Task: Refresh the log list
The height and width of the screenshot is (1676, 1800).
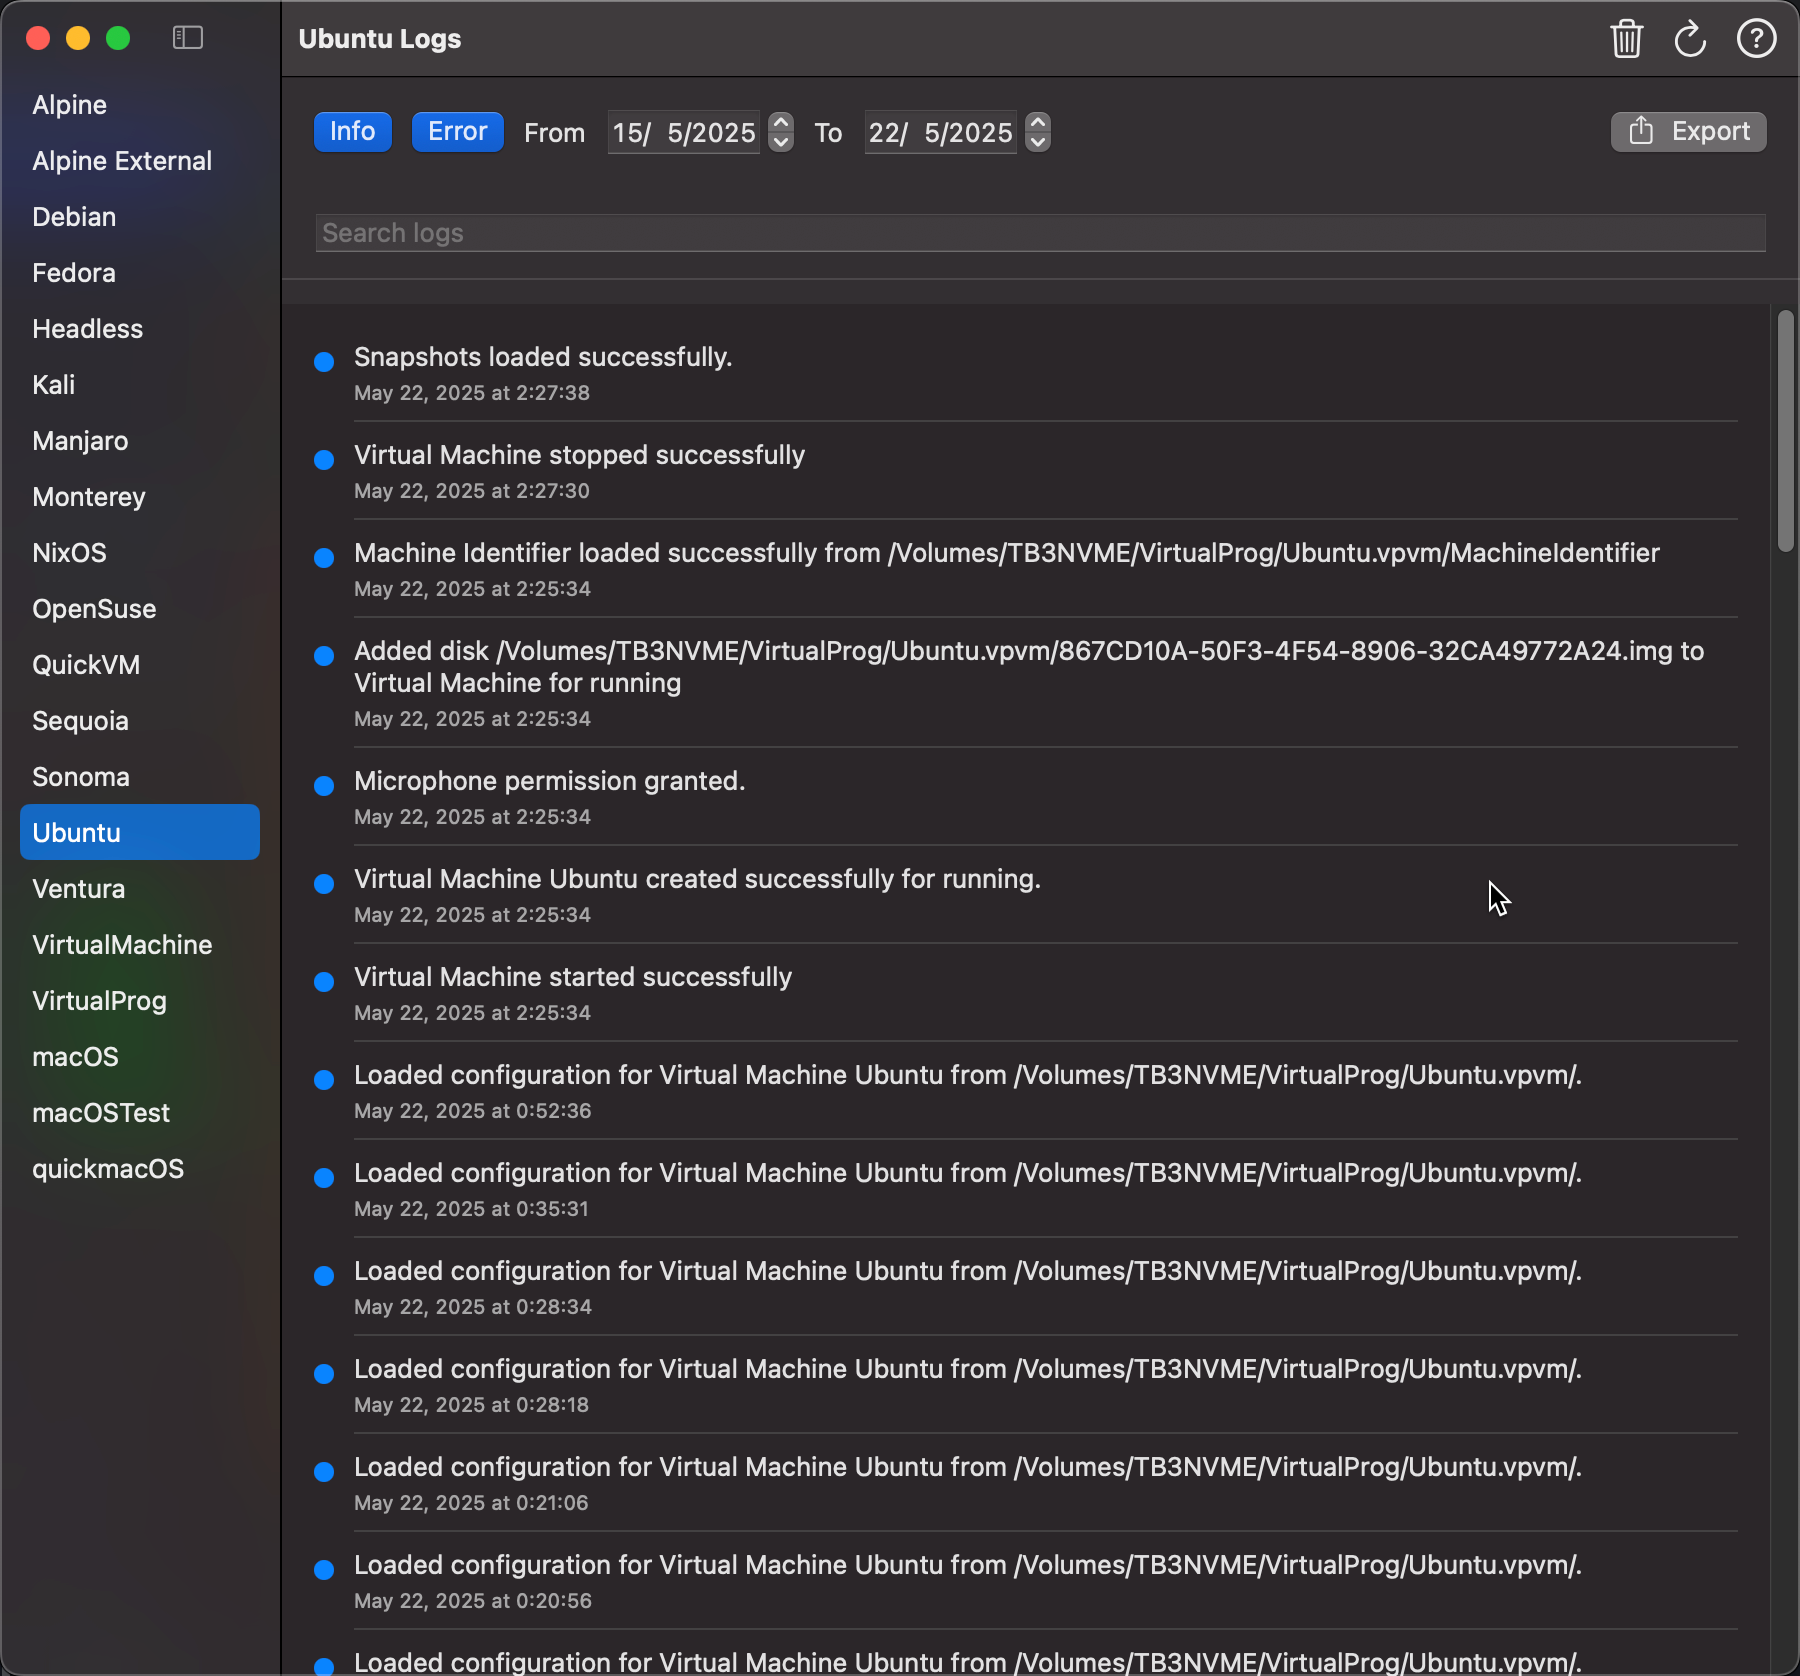Action: coord(1690,39)
